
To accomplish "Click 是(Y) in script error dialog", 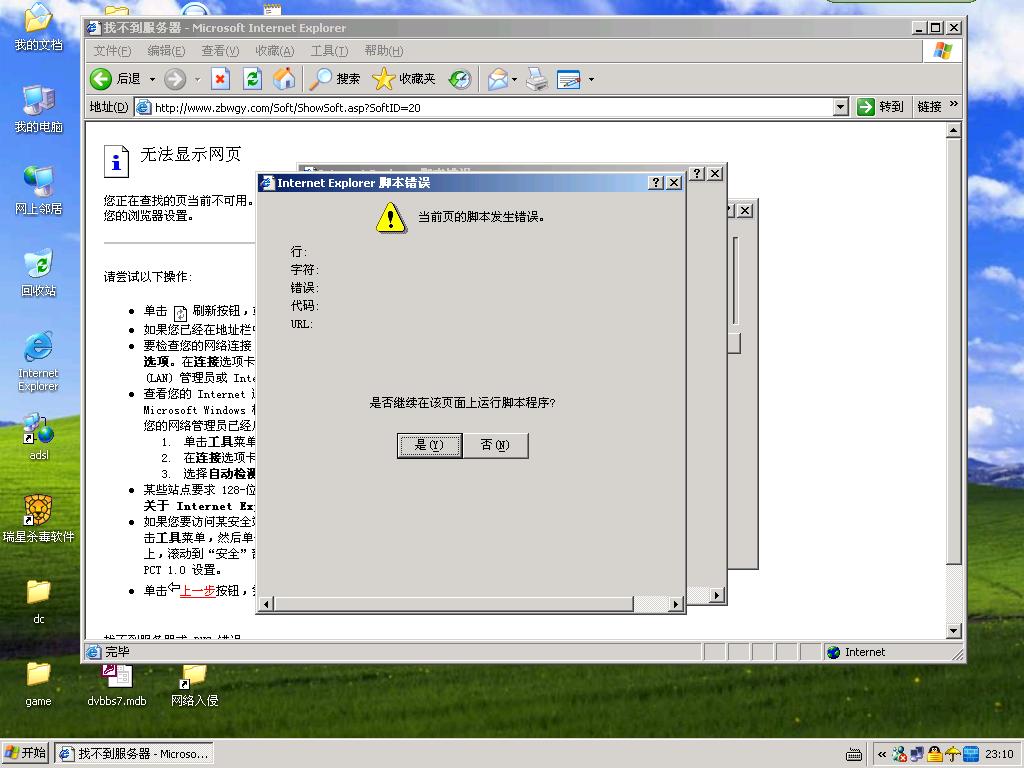I will [429, 445].
